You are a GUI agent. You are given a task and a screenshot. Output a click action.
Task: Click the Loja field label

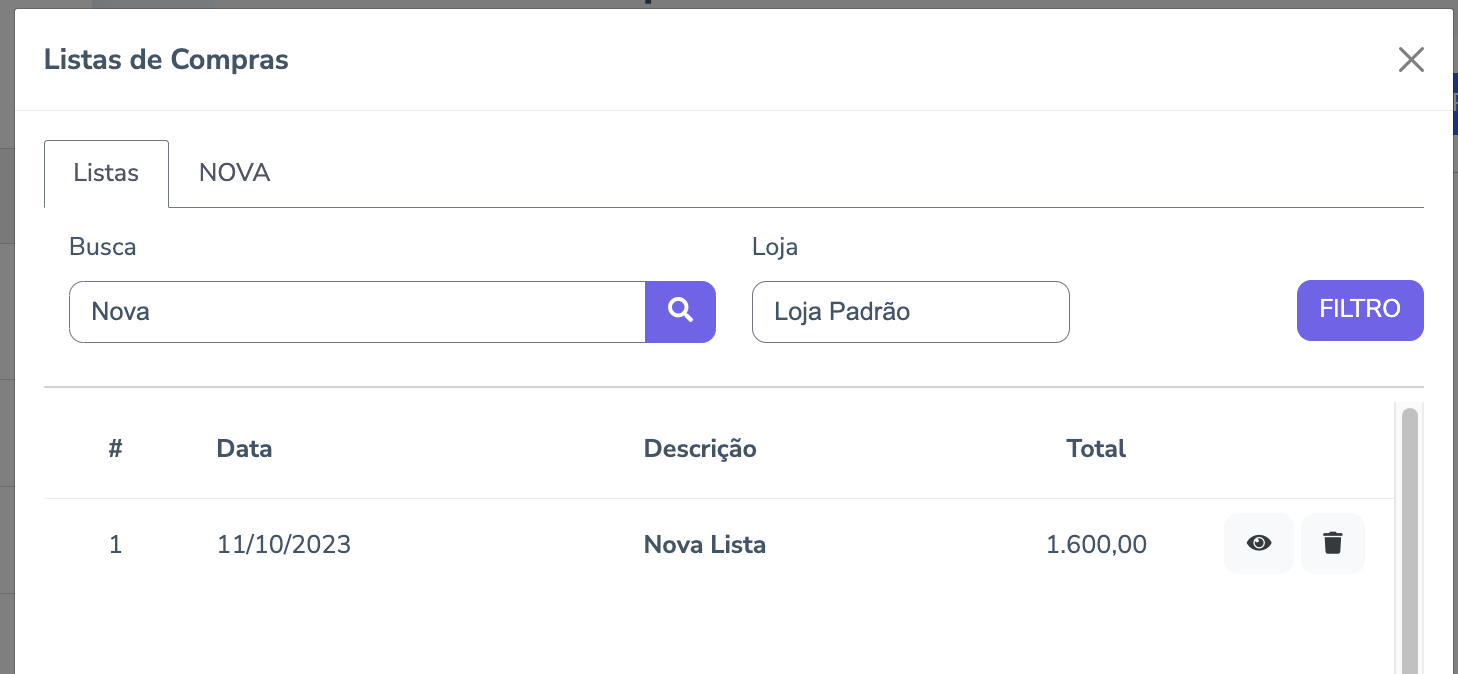tap(774, 246)
